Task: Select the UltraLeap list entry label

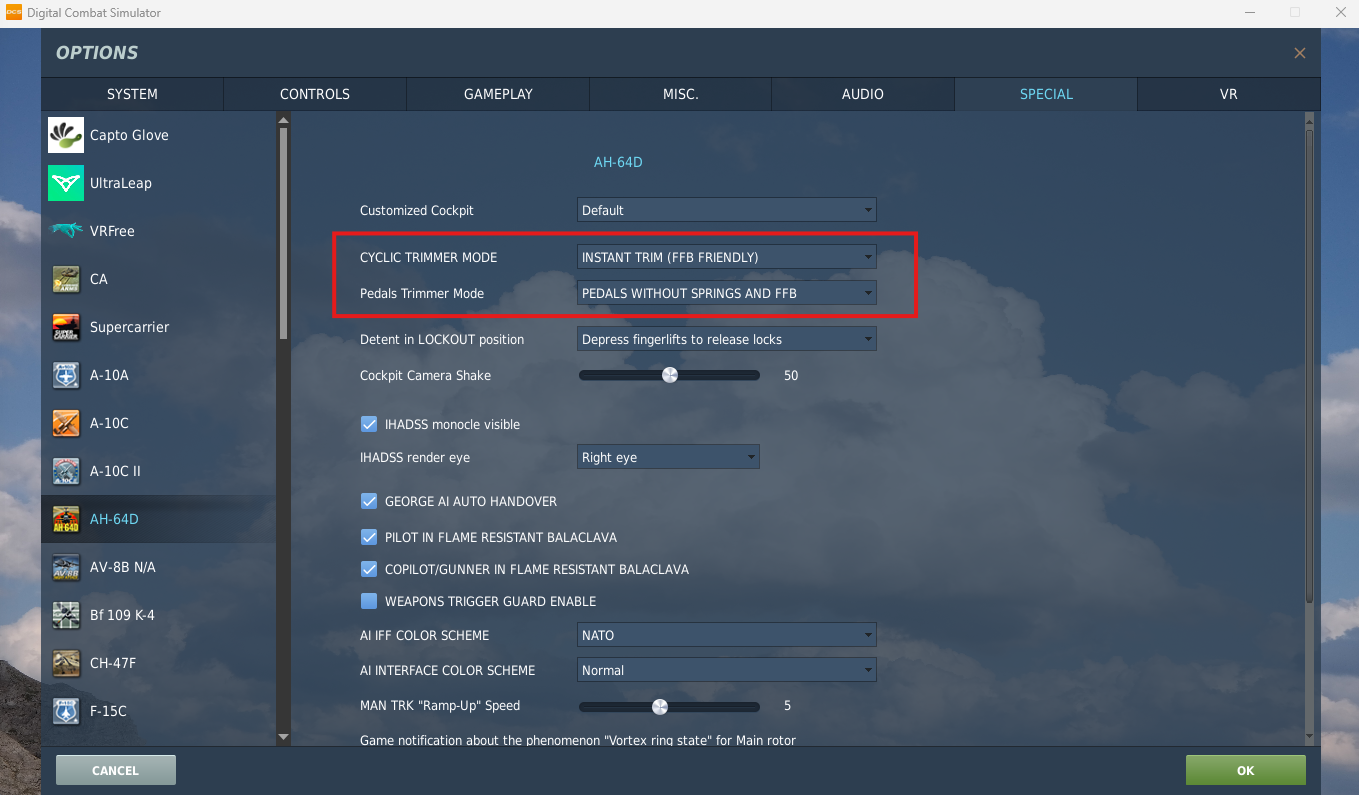Action: 121,183
